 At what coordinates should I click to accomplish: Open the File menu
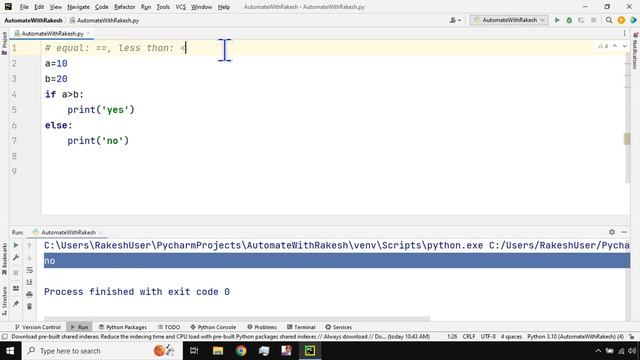pyautogui.click(x=24, y=7)
